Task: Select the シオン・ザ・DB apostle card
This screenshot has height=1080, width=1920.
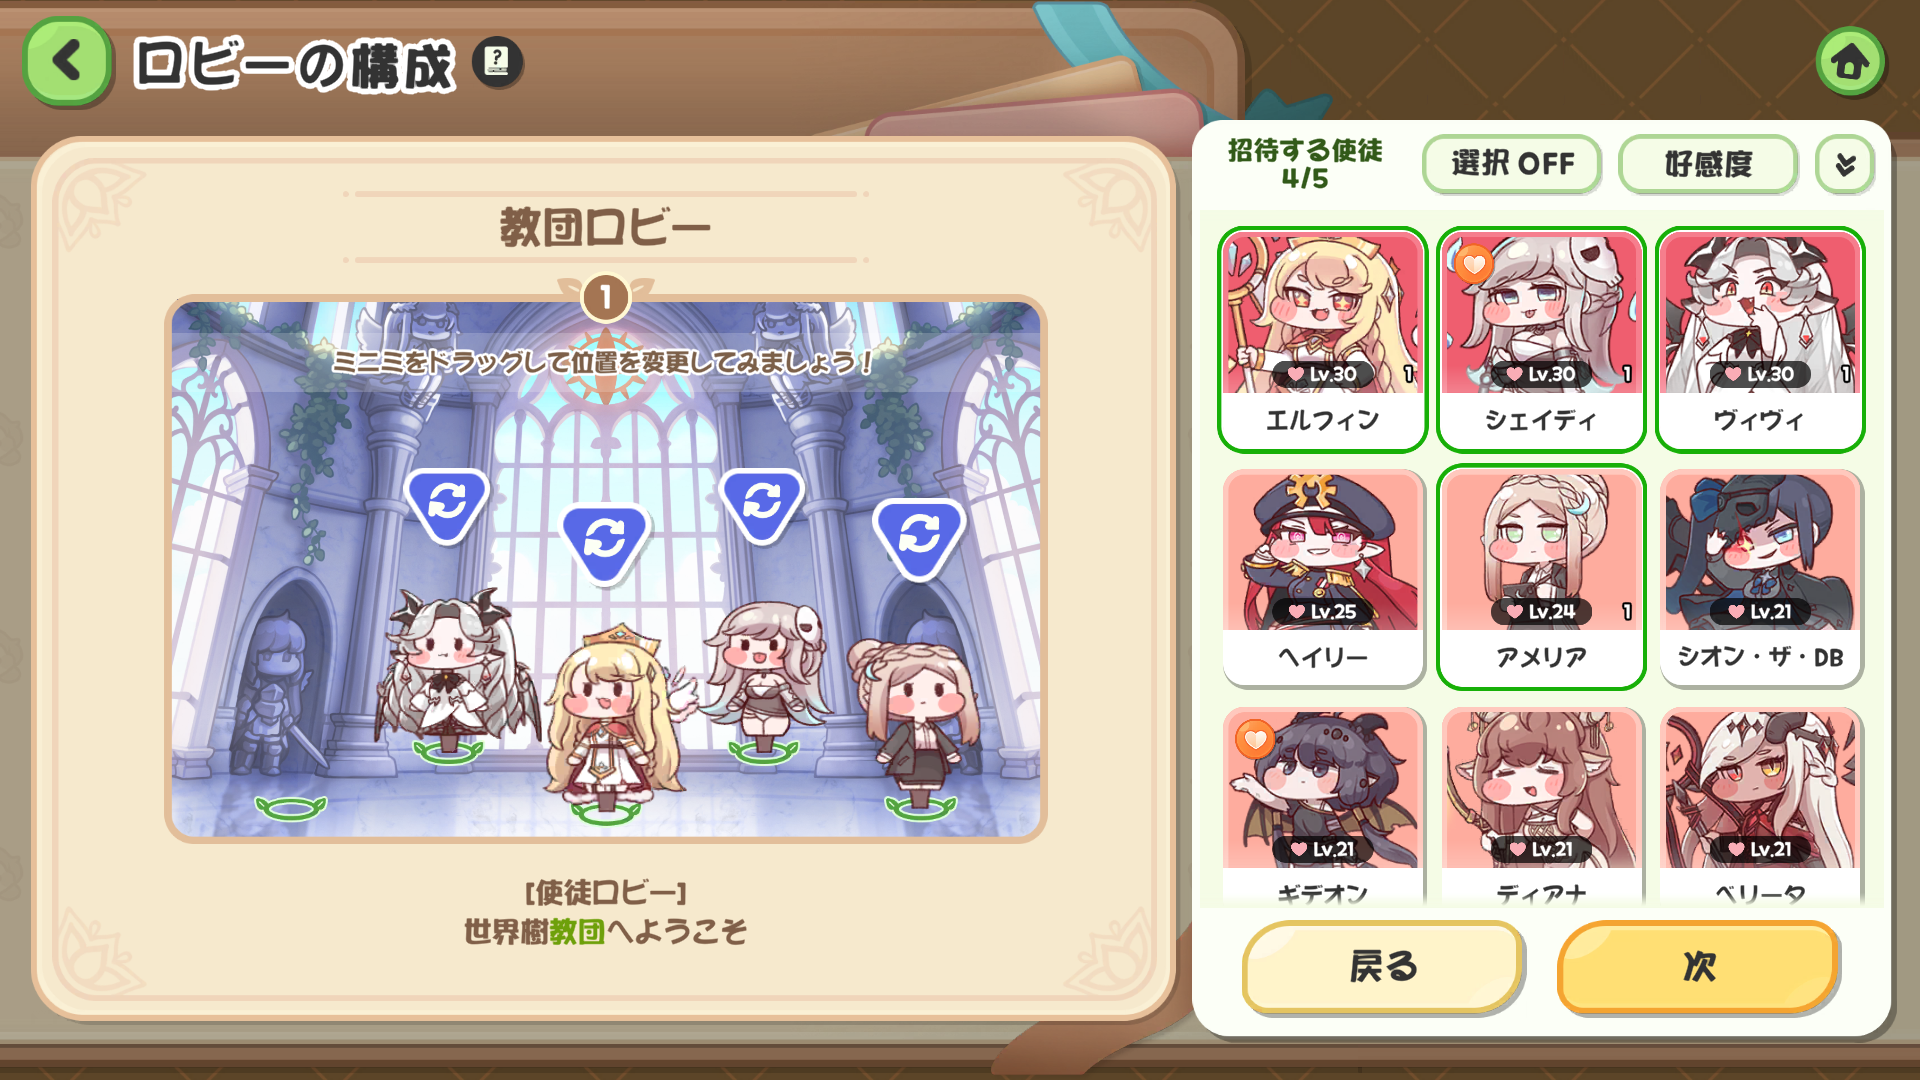Action: point(1760,577)
